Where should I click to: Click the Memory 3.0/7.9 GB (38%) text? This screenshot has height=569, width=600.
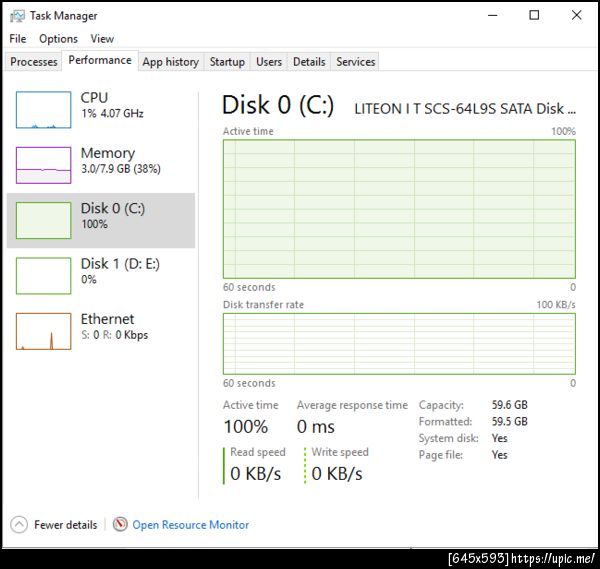point(121,169)
